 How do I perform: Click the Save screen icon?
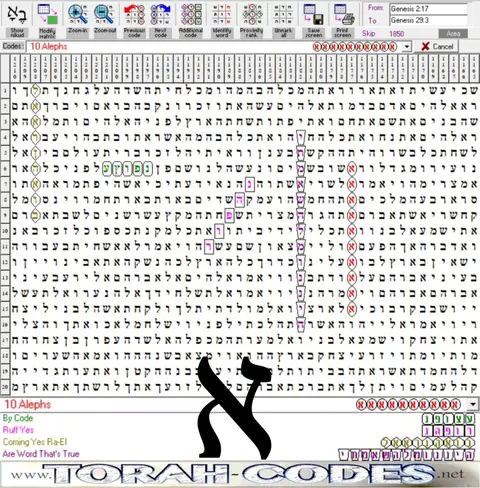(x=314, y=14)
